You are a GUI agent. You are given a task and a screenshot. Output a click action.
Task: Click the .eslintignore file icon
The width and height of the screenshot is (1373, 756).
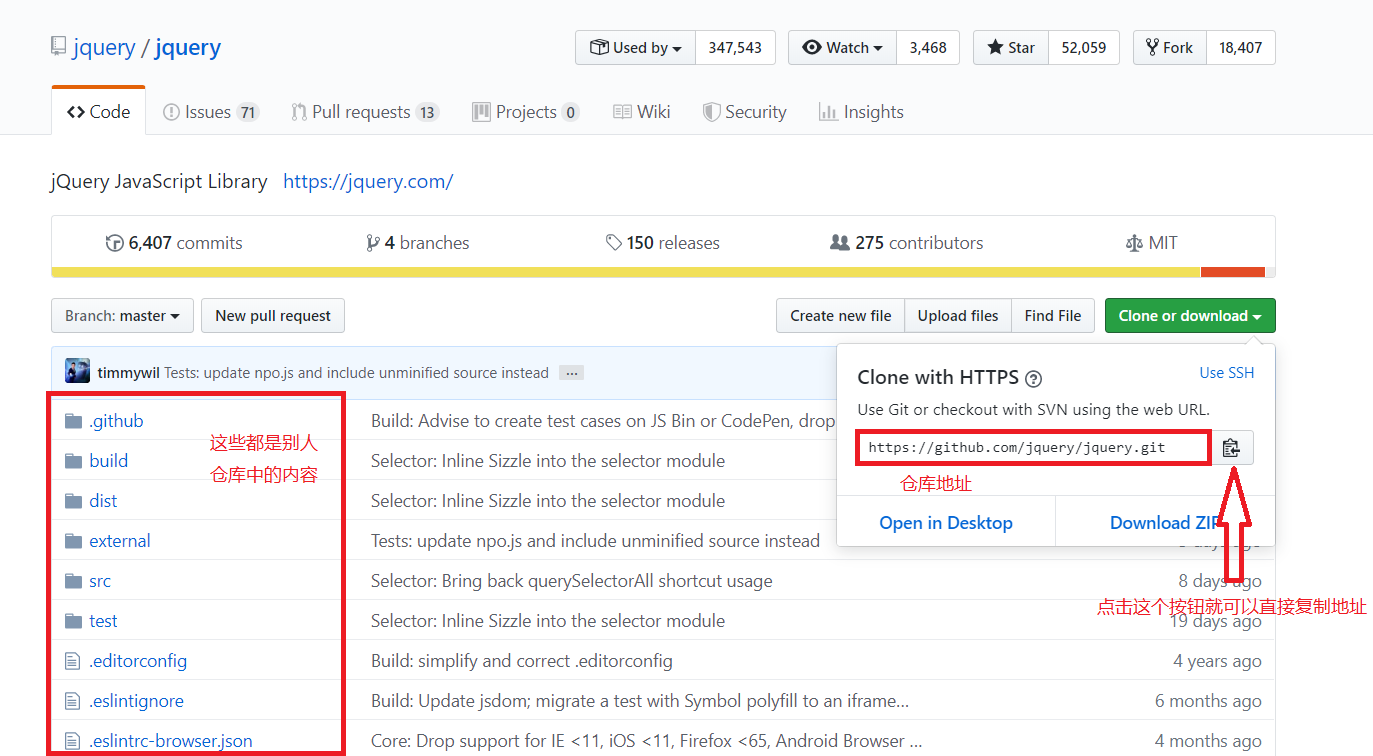72,701
